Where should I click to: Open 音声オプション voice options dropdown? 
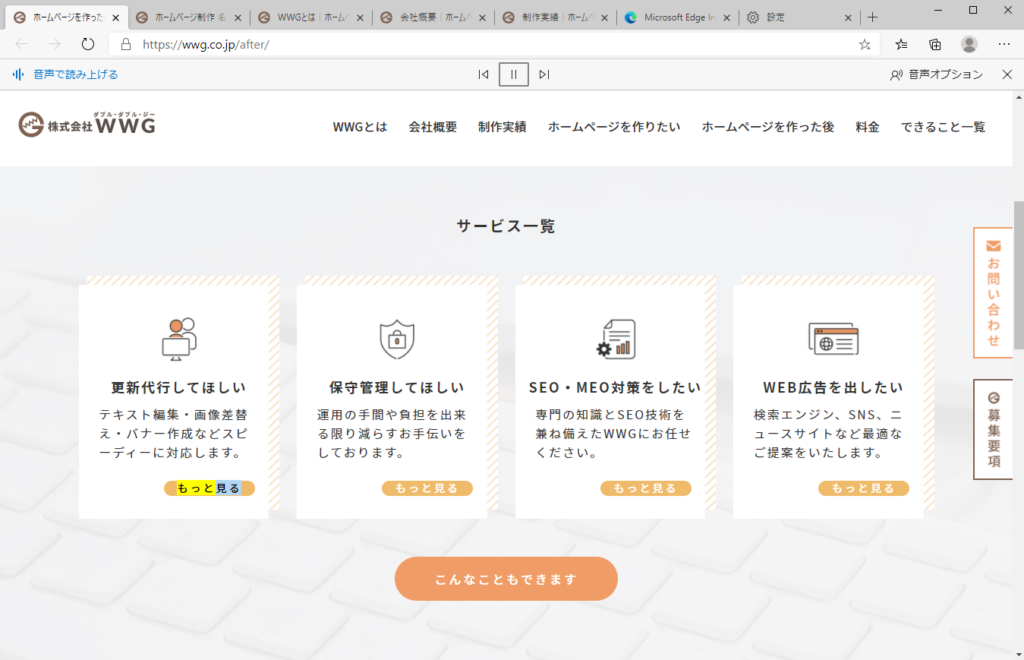(936, 74)
